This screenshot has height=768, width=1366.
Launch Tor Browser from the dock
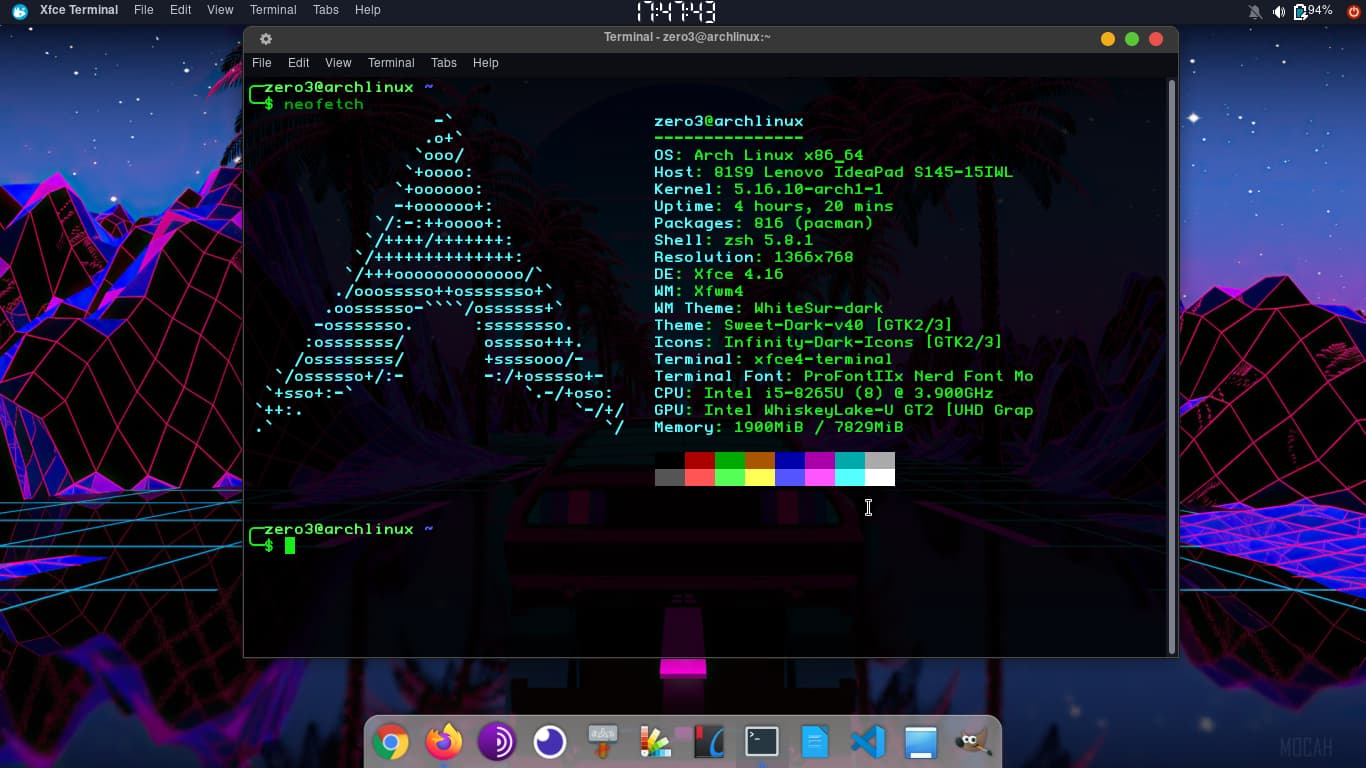tap(497, 742)
